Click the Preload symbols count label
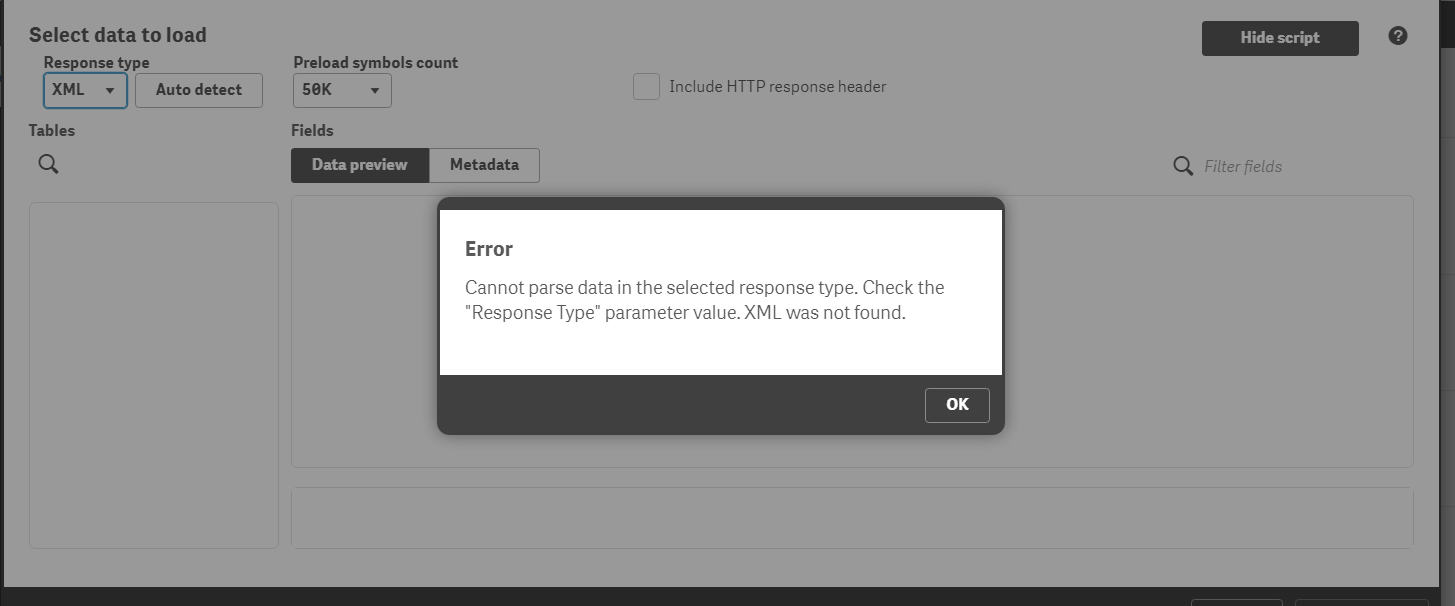Viewport: 1455px width, 606px height. (x=375, y=62)
